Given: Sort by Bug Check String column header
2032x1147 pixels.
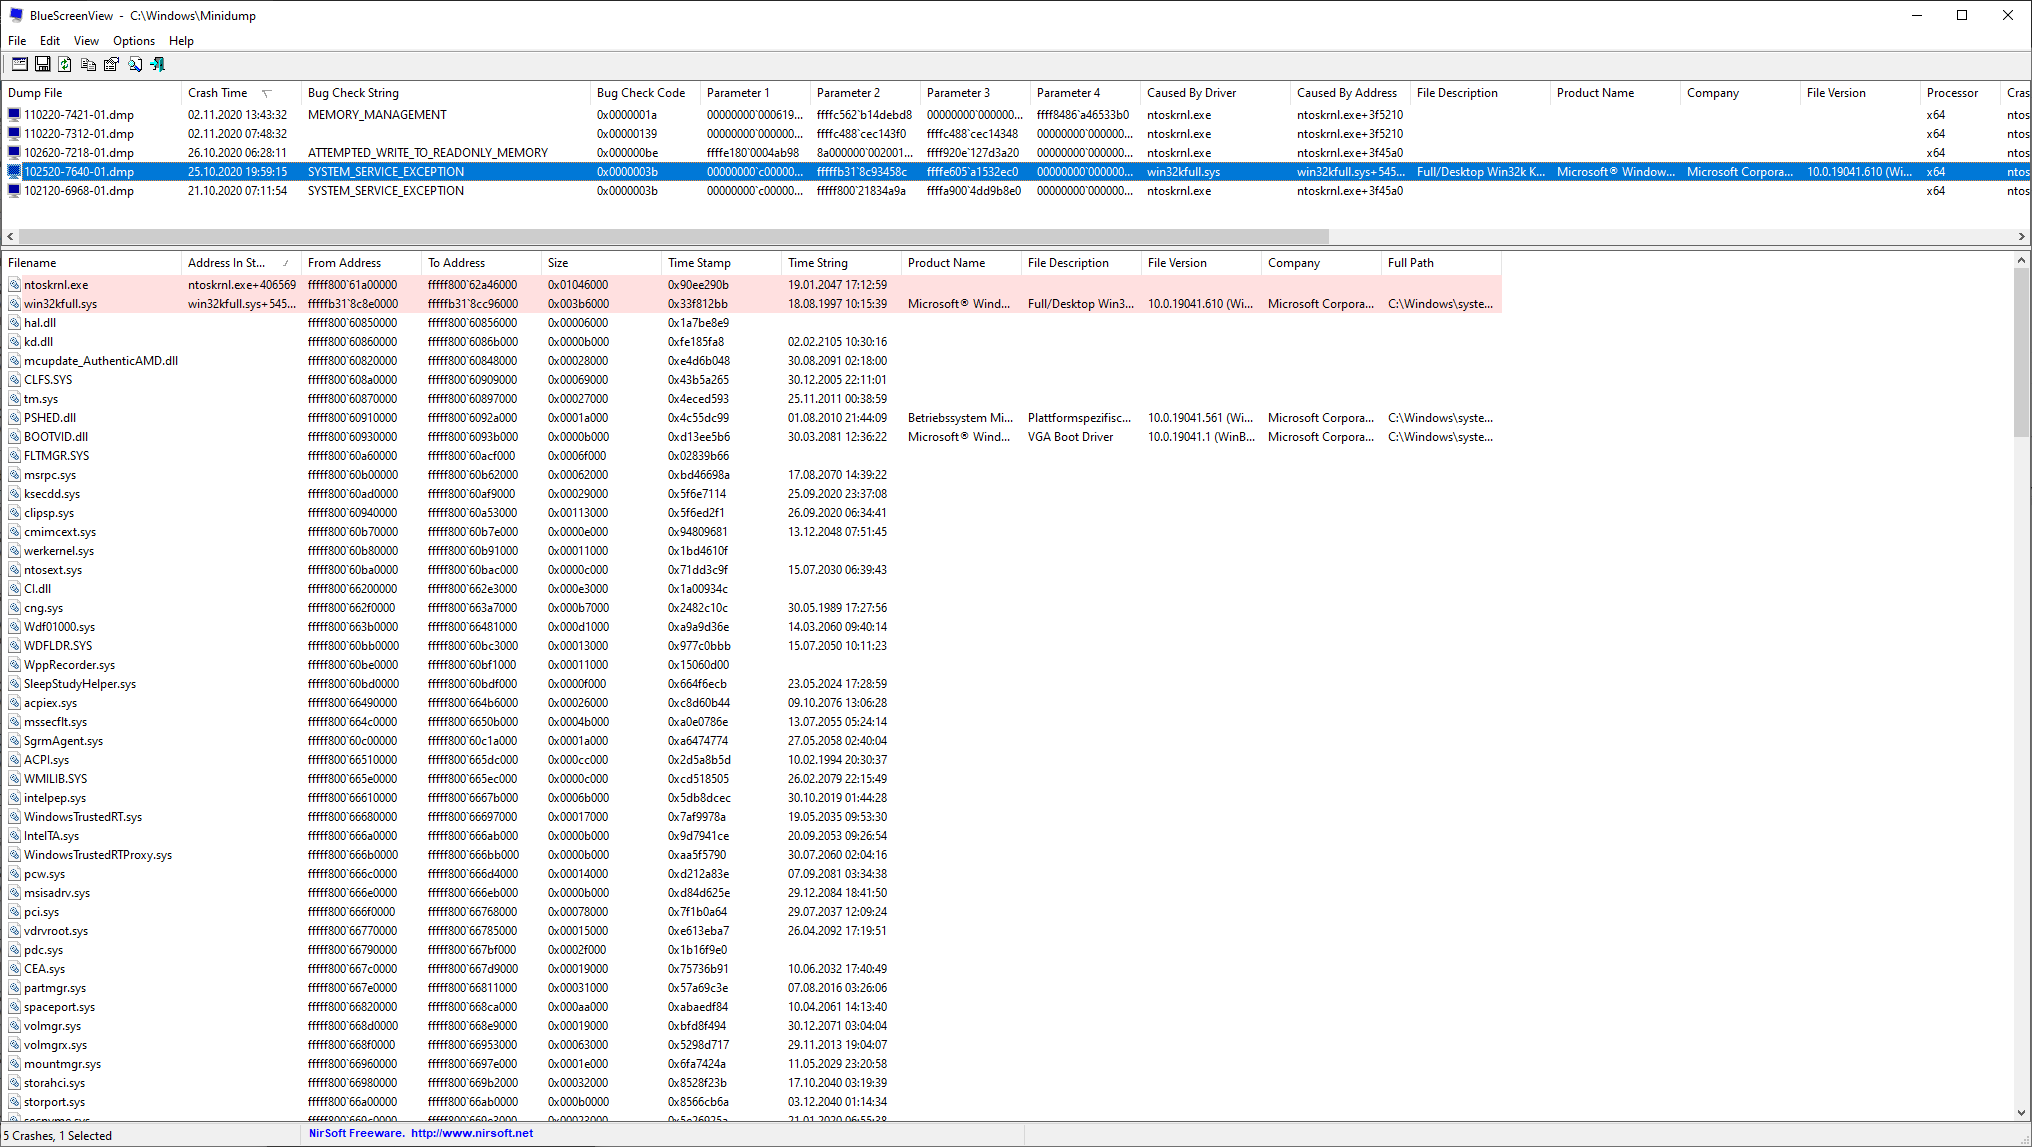Looking at the screenshot, I should (x=353, y=93).
